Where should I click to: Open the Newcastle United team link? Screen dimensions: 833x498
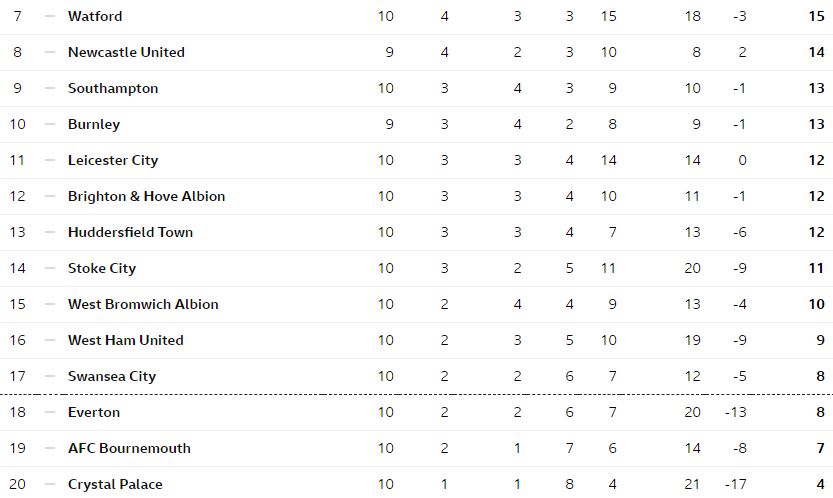126,53
